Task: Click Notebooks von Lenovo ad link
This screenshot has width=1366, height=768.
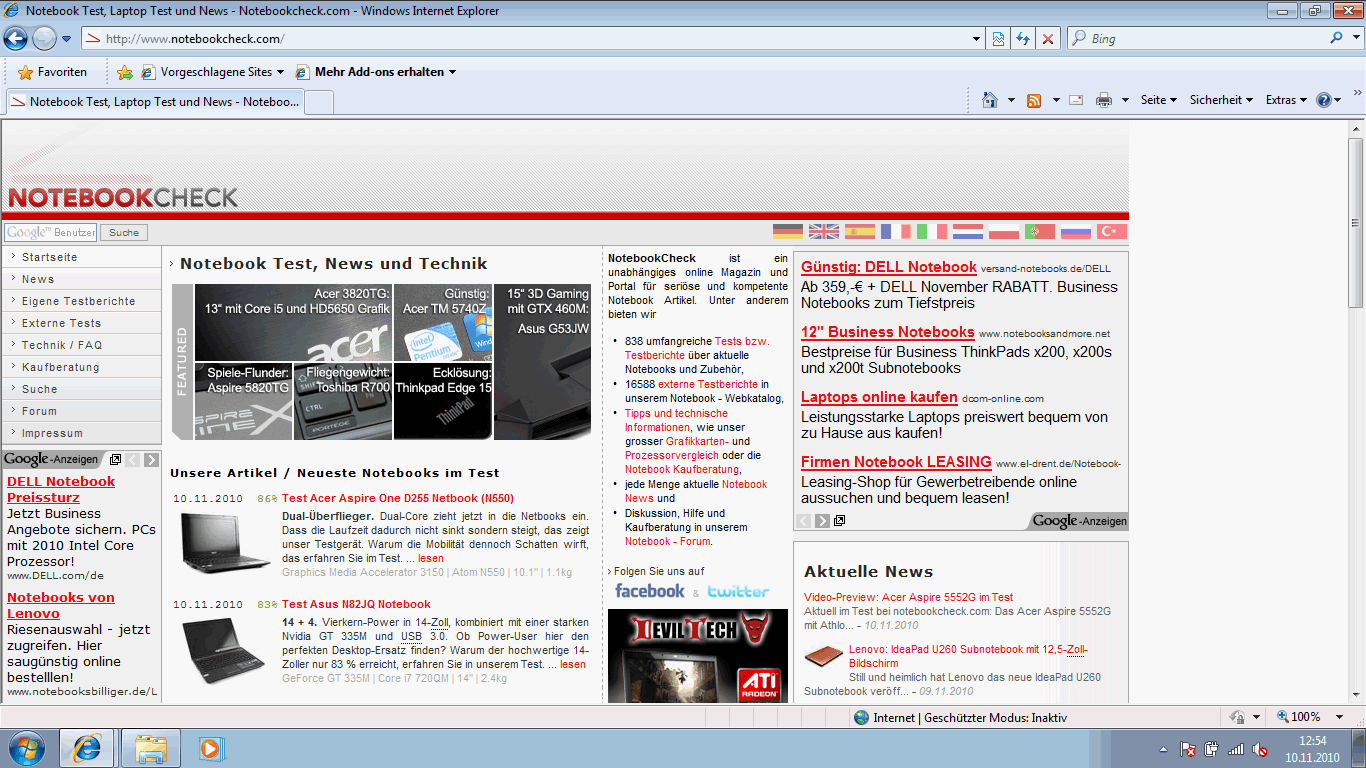Action: (x=61, y=605)
